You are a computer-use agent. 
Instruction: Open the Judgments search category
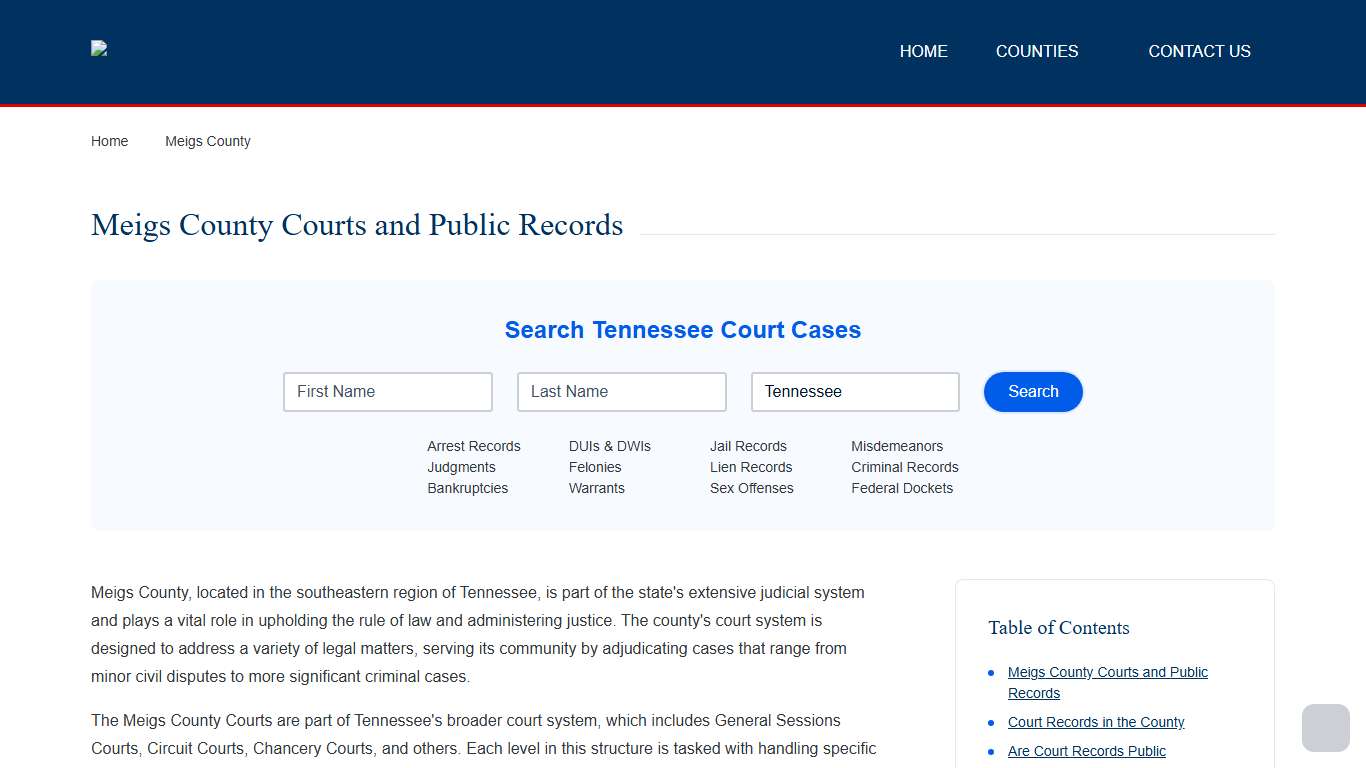click(461, 467)
